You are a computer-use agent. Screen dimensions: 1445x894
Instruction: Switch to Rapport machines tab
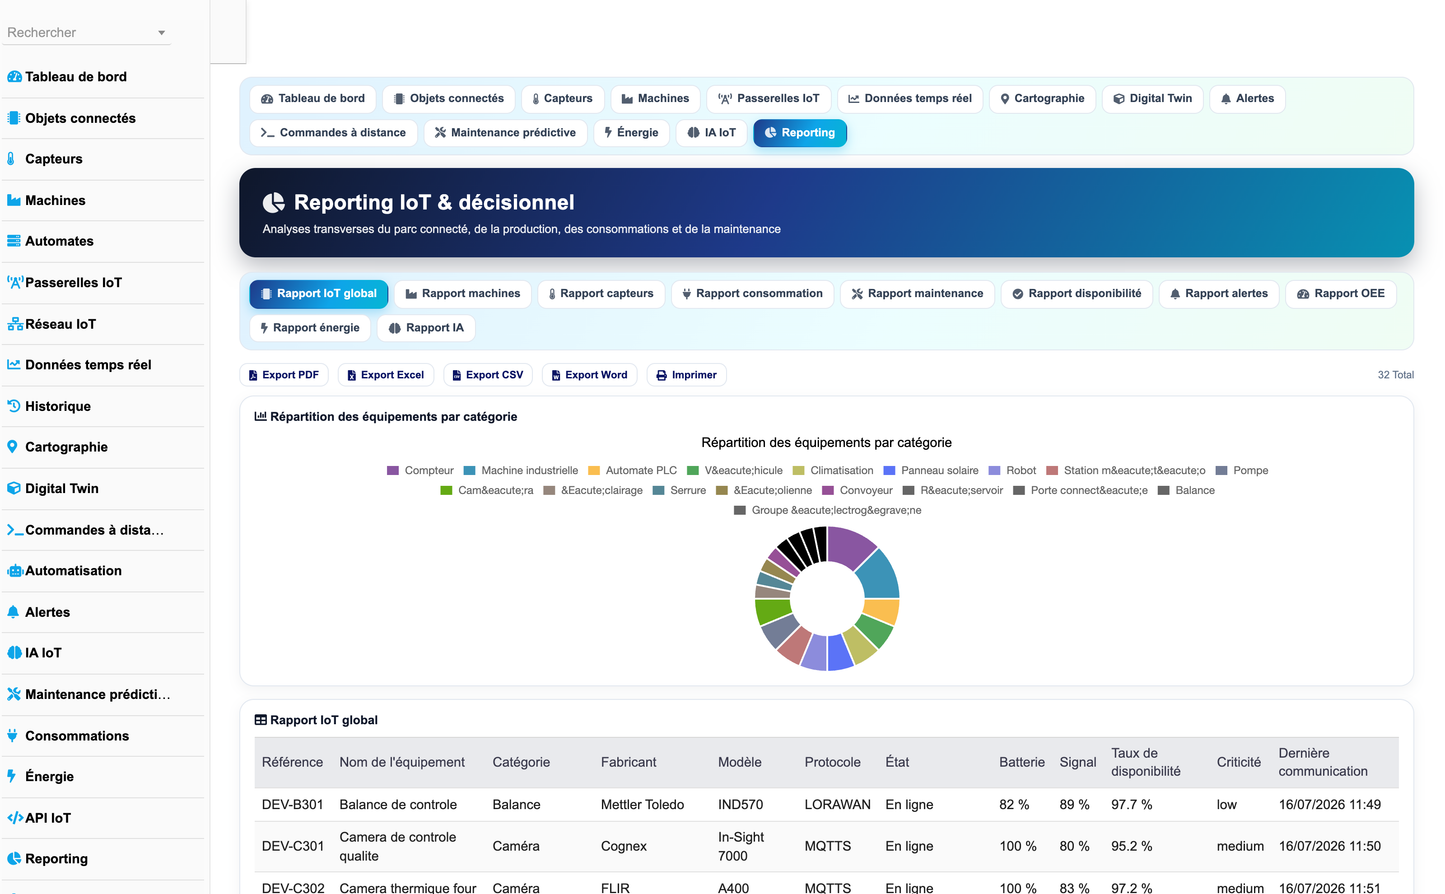[x=463, y=294]
